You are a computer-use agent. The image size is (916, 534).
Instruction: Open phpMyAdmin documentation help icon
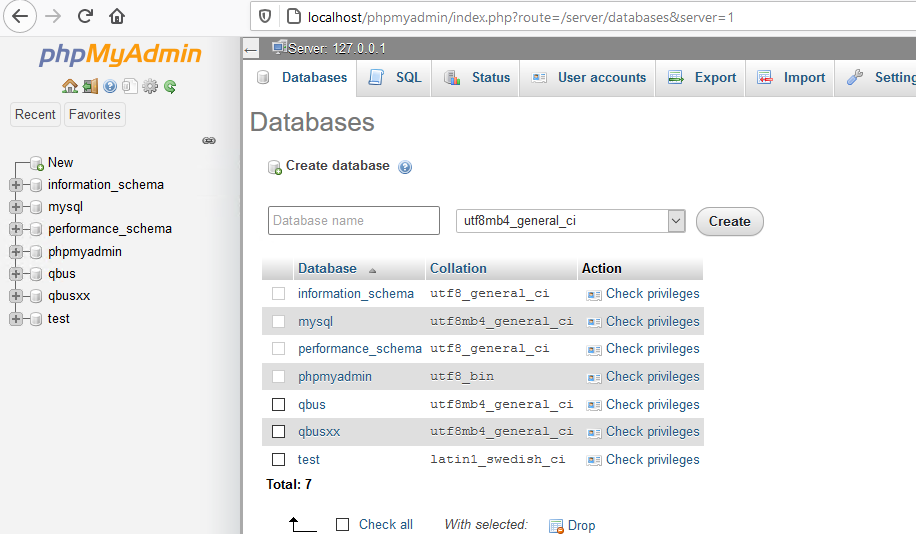[110, 86]
